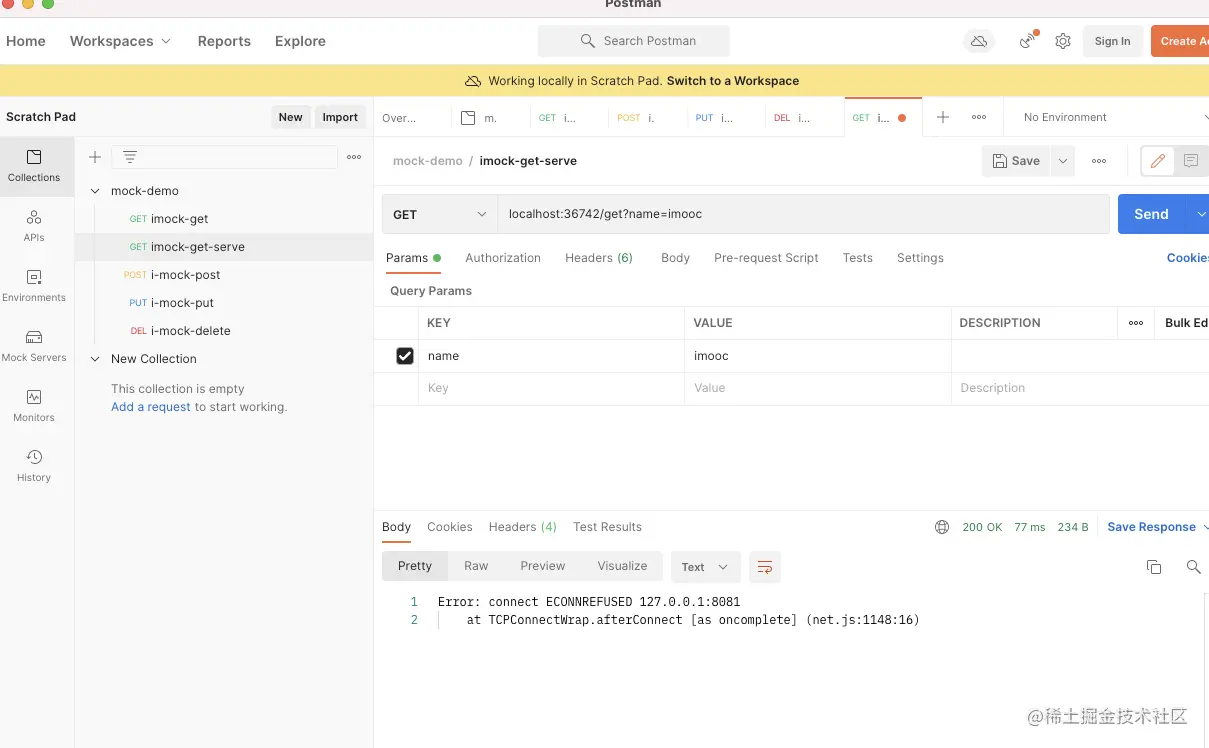Screen dimensions: 1209x748
Task: Open the Collections sidebar panel
Action: pos(34,166)
